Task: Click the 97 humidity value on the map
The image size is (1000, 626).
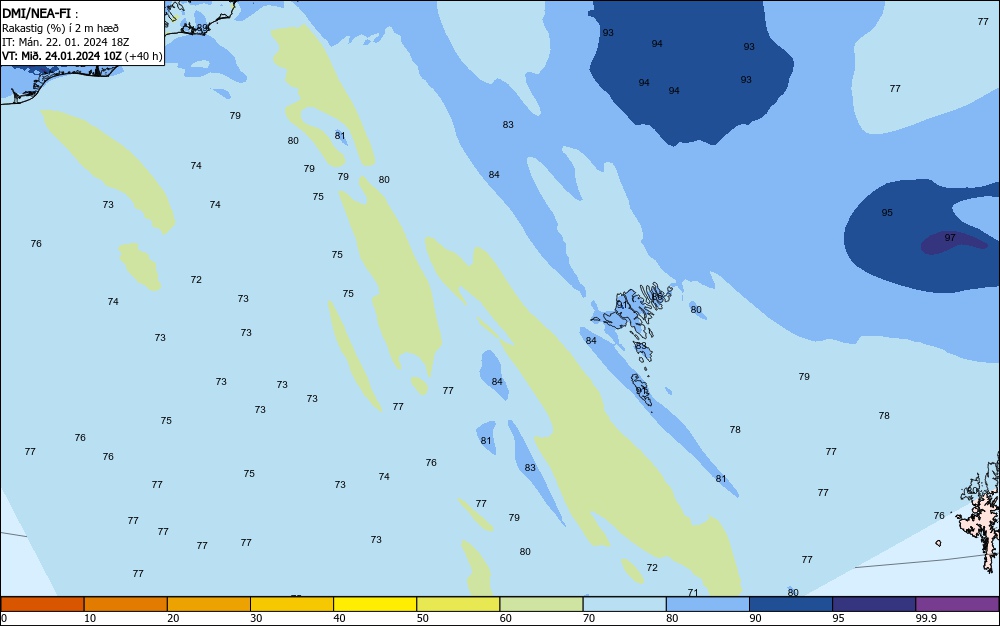Action: pos(950,237)
